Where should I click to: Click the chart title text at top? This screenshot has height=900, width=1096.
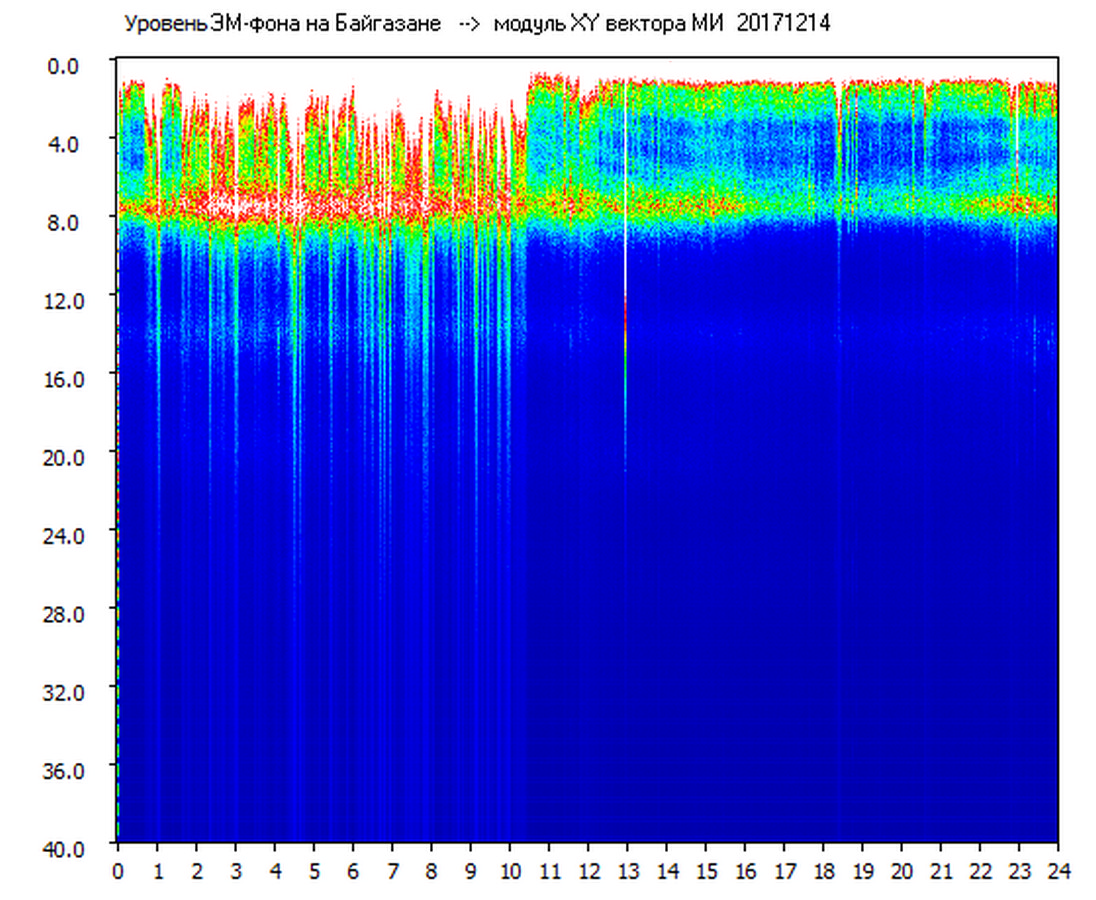point(476,24)
